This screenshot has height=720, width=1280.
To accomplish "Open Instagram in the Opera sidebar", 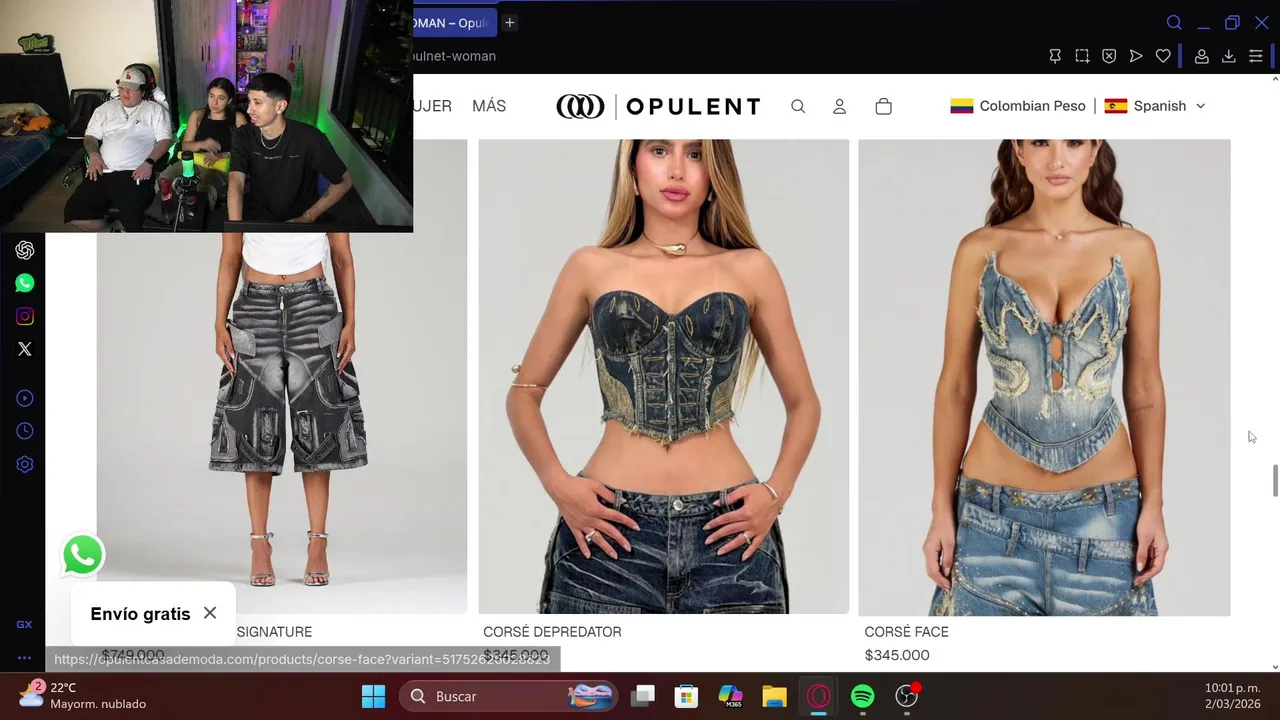I will pyautogui.click(x=25, y=316).
